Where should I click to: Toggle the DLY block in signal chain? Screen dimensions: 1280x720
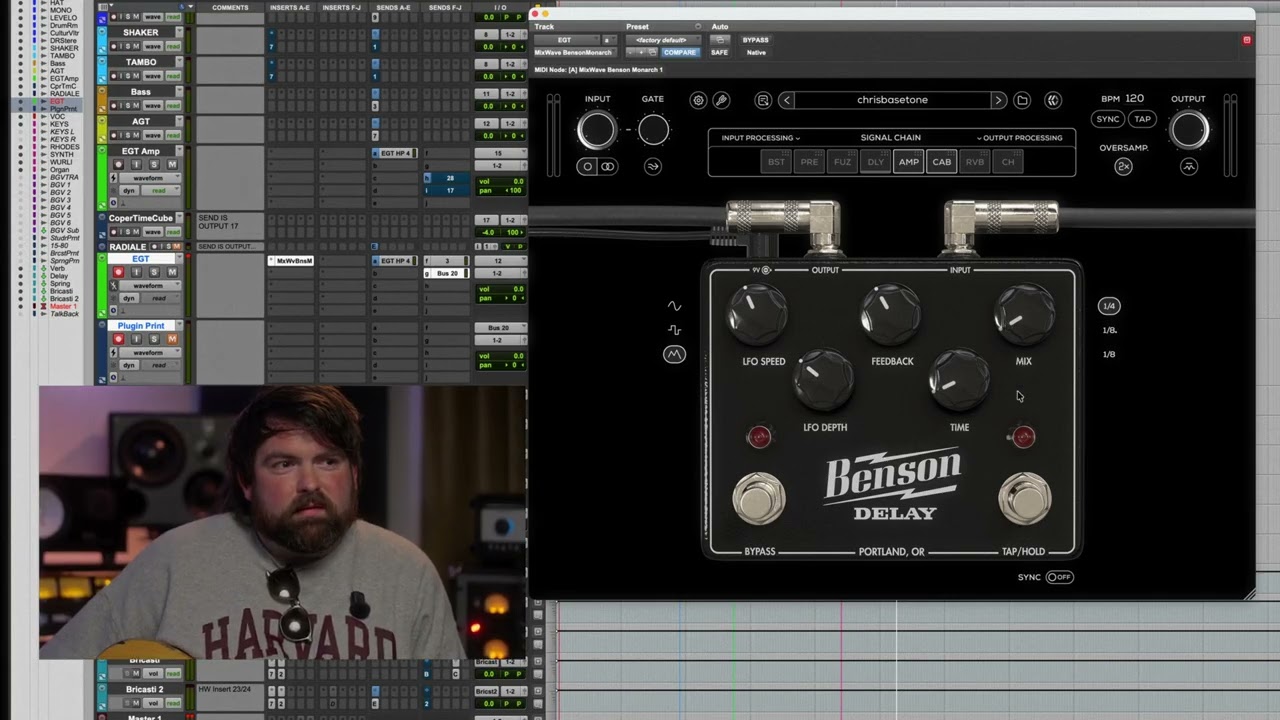pos(875,162)
